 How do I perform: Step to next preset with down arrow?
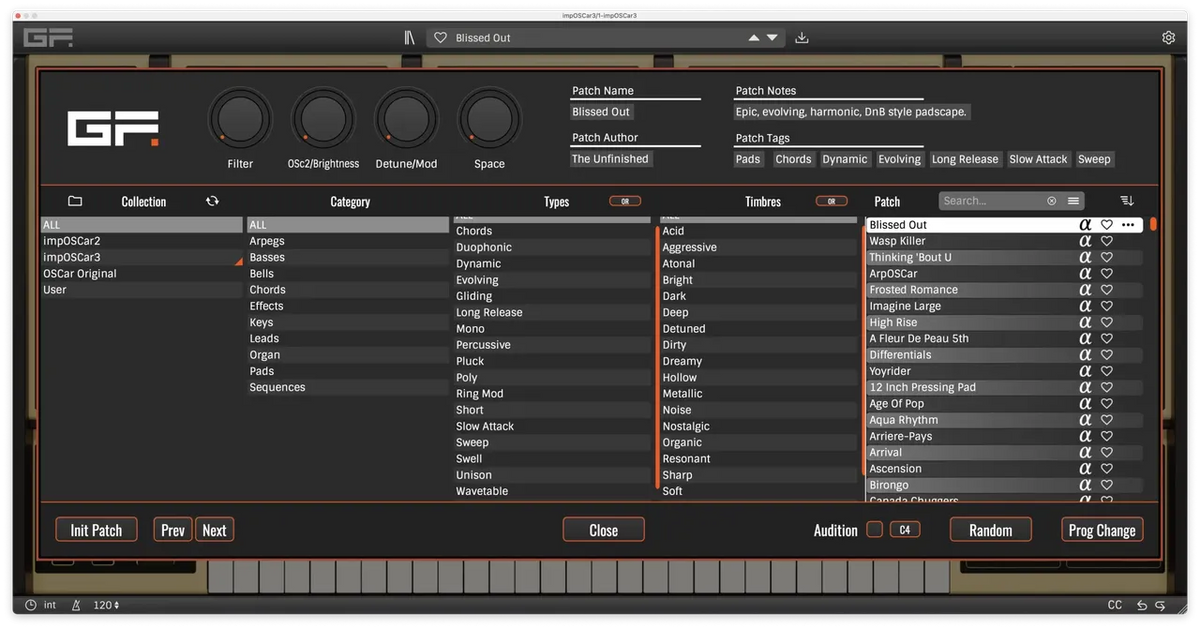point(772,38)
